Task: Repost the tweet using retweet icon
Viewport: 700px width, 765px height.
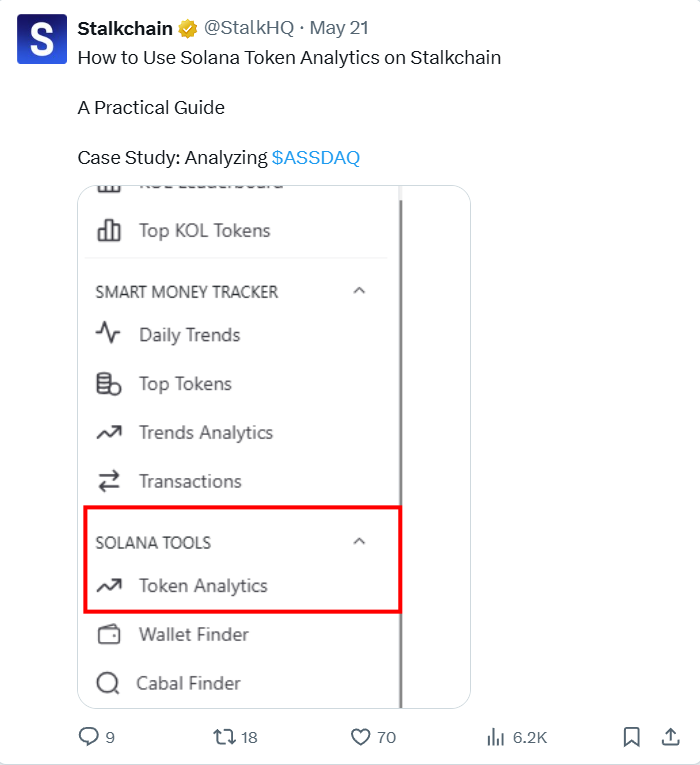Action: (x=224, y=737)
